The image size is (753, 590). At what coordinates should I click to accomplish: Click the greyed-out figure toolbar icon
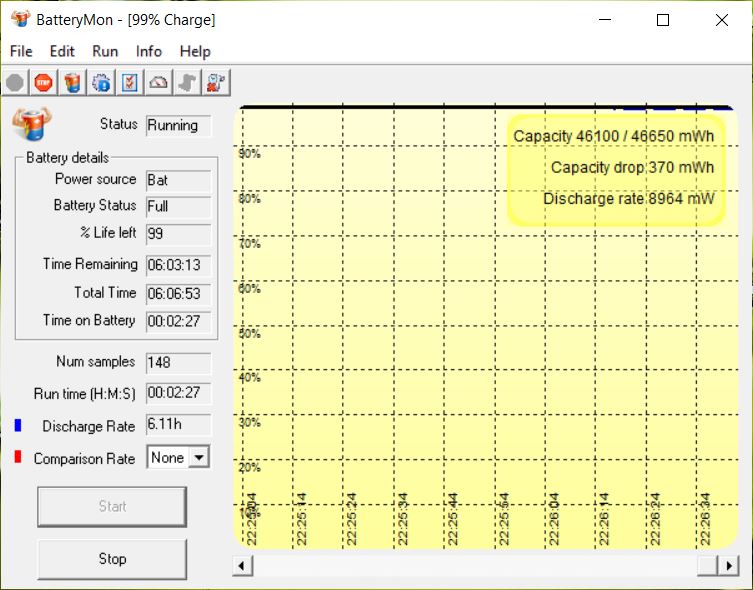[x=187, y=83]
